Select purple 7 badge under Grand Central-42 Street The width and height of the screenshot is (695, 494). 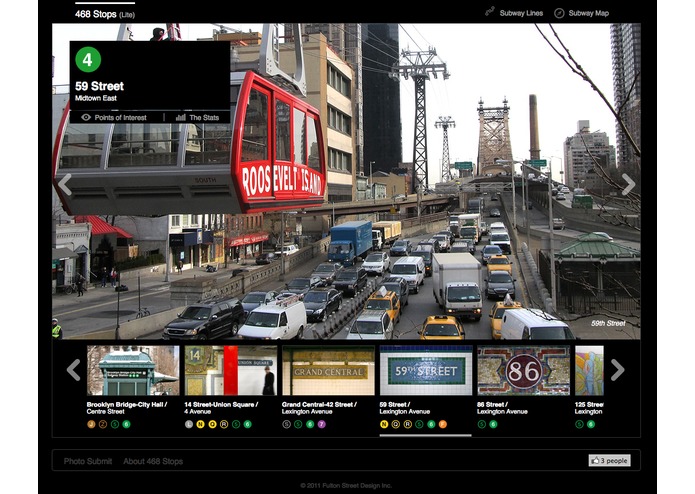[321, 424]
